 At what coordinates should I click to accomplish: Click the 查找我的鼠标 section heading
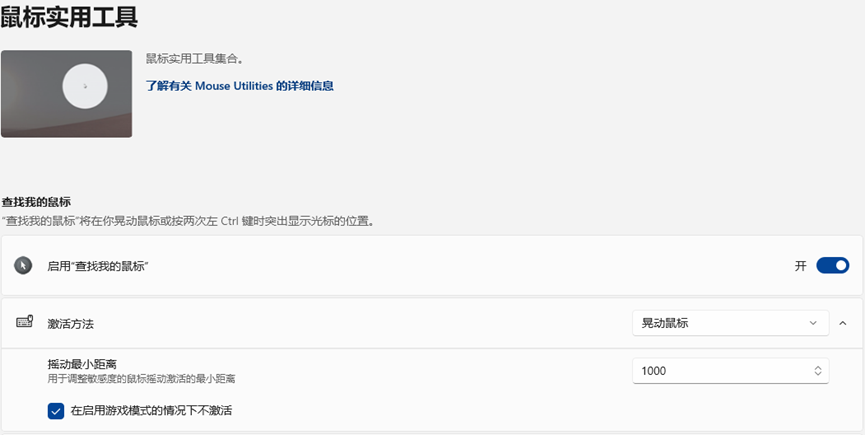pos(36,202)
